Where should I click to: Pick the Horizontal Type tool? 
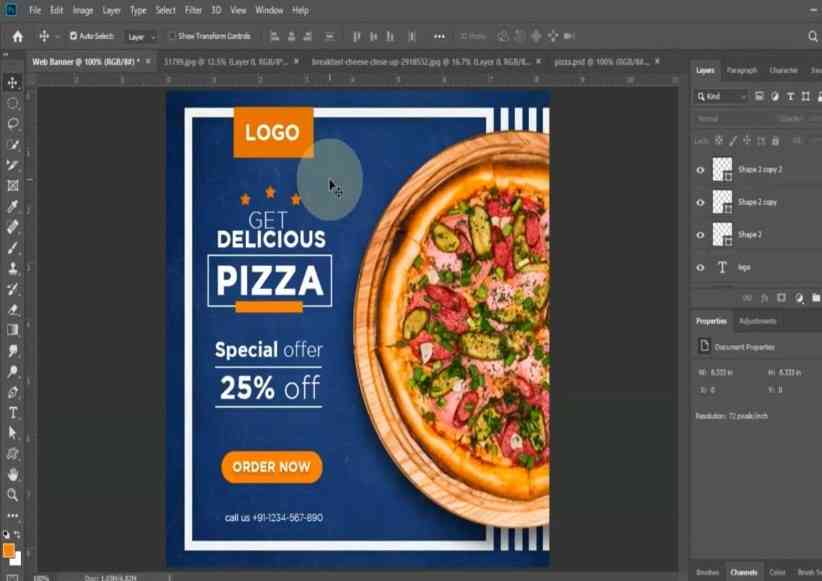tap(13, 412)
